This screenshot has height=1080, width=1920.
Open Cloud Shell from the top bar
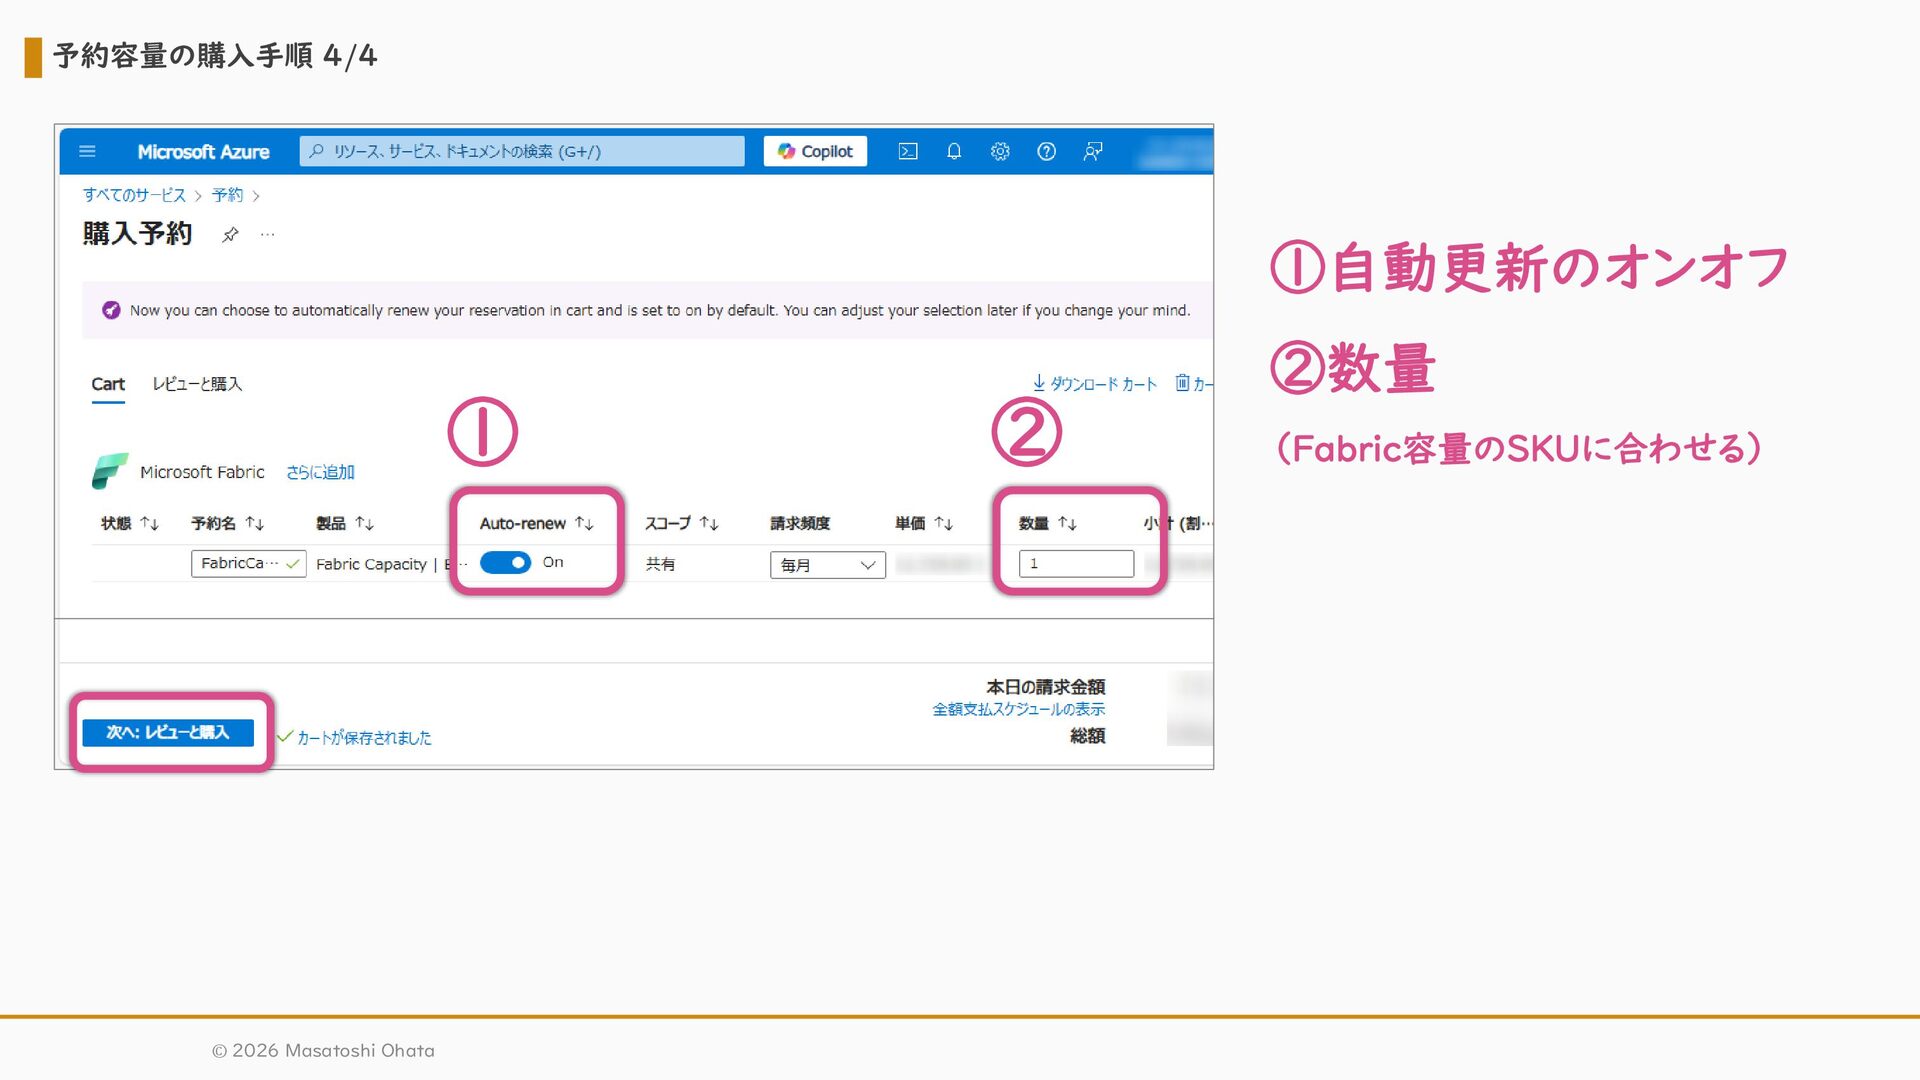[x=907, y=152]
